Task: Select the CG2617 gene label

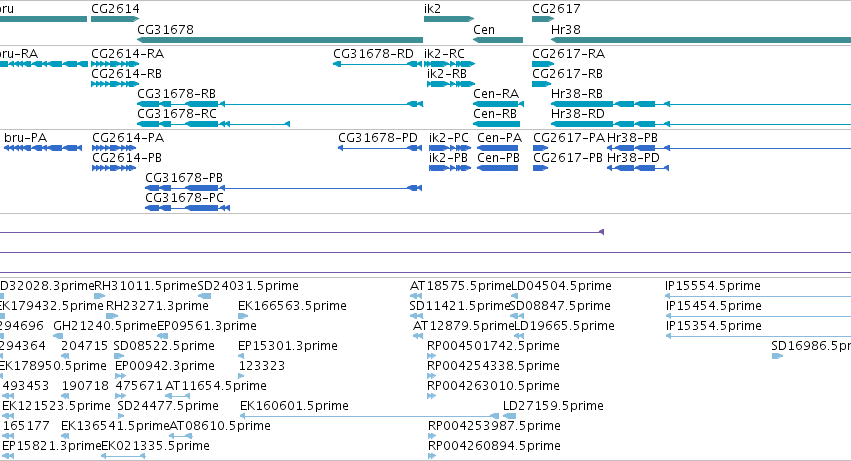Action: [x=556, y=9]
